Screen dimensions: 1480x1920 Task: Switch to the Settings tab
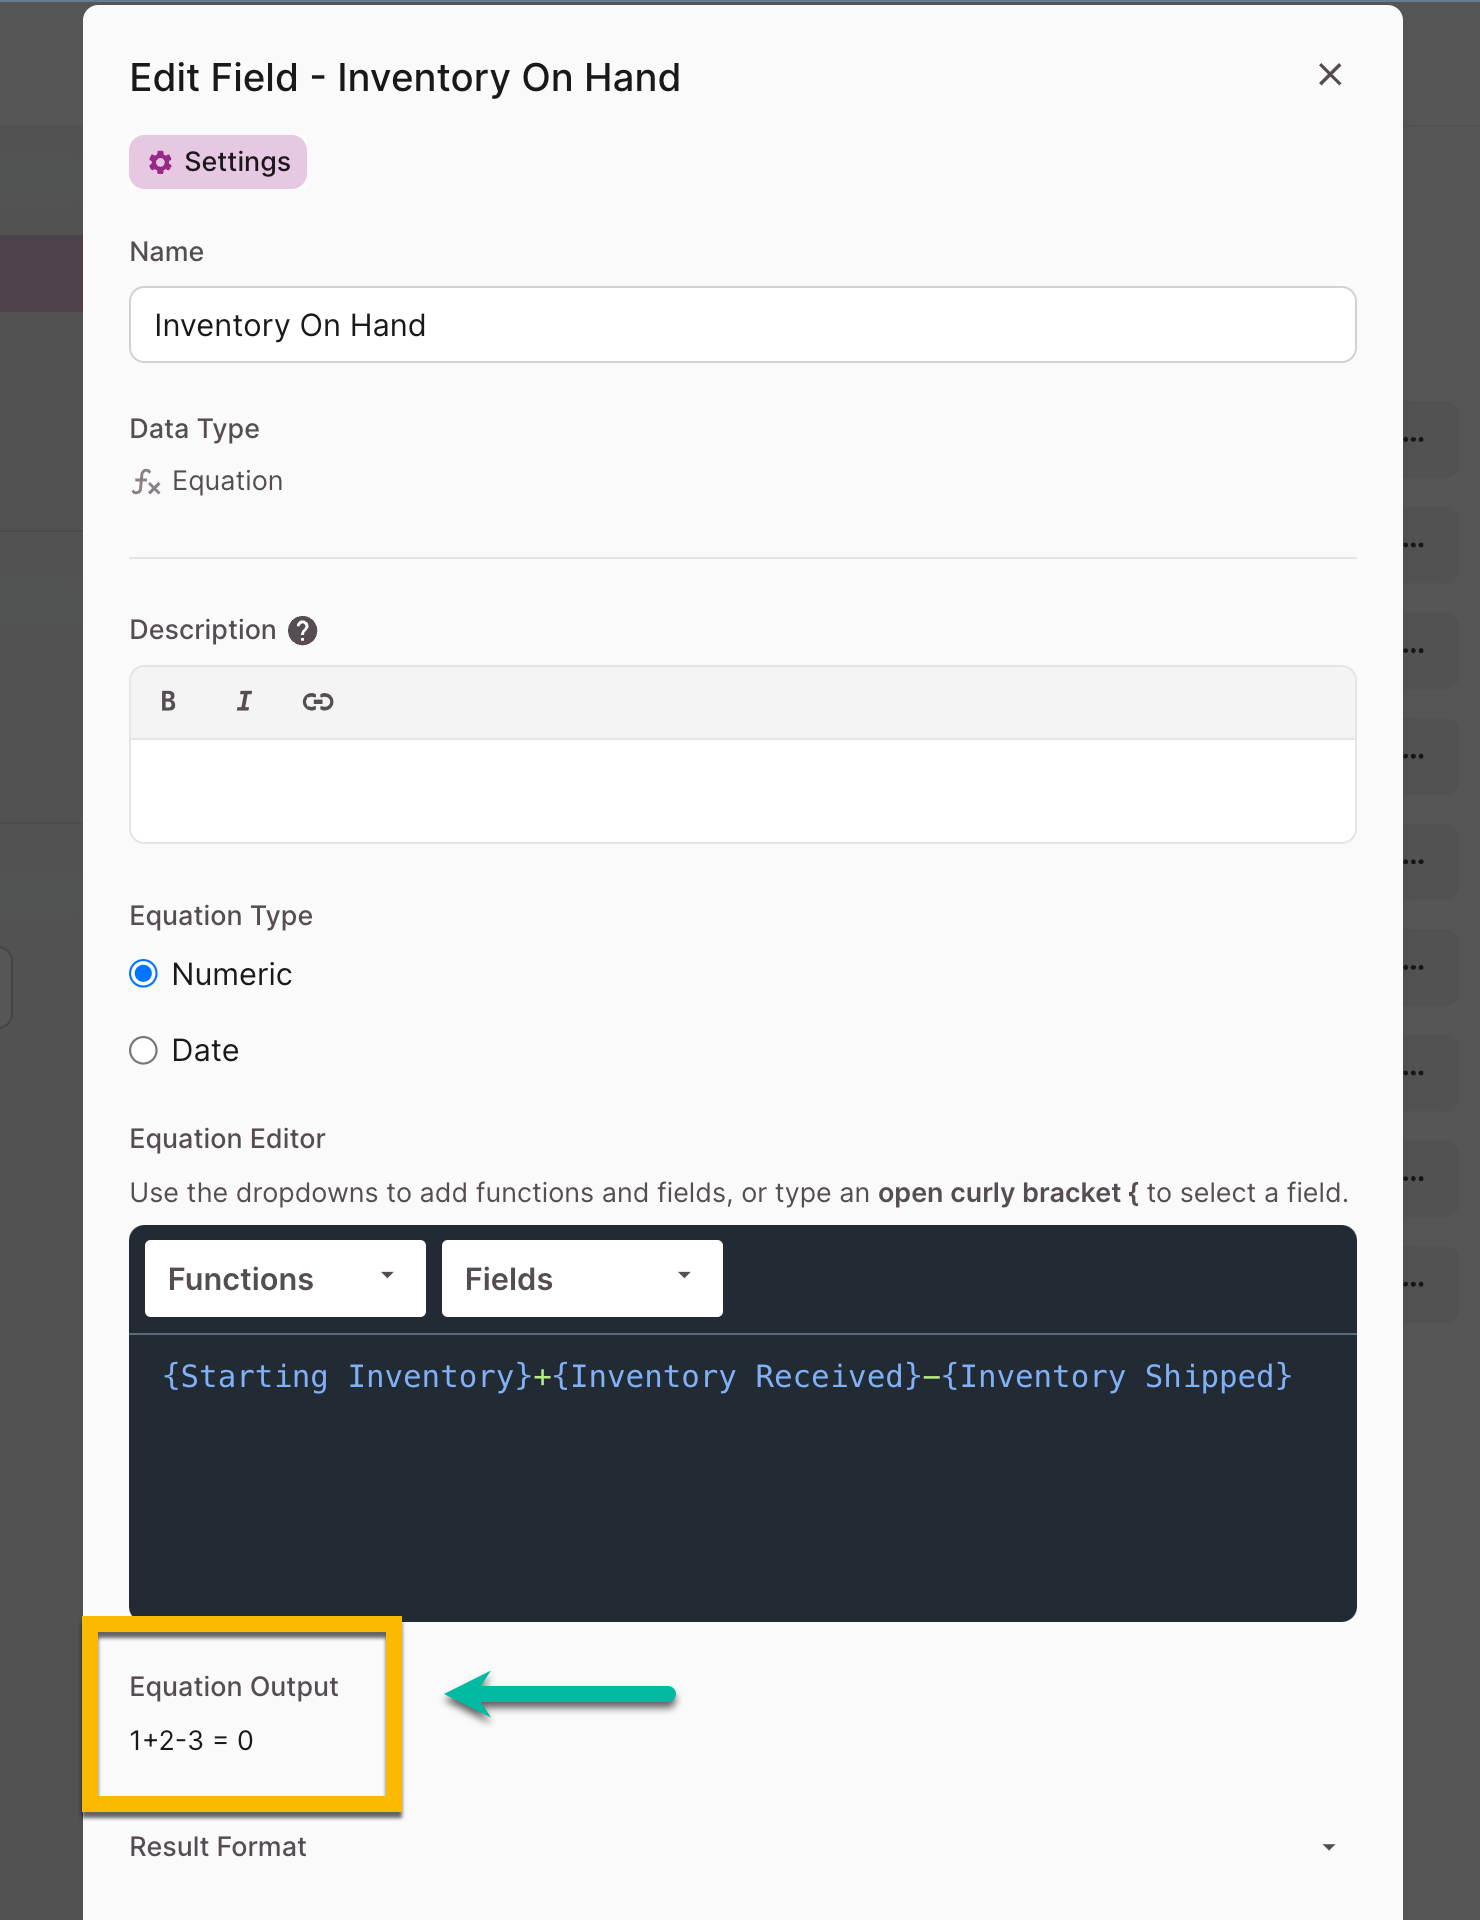218,162
